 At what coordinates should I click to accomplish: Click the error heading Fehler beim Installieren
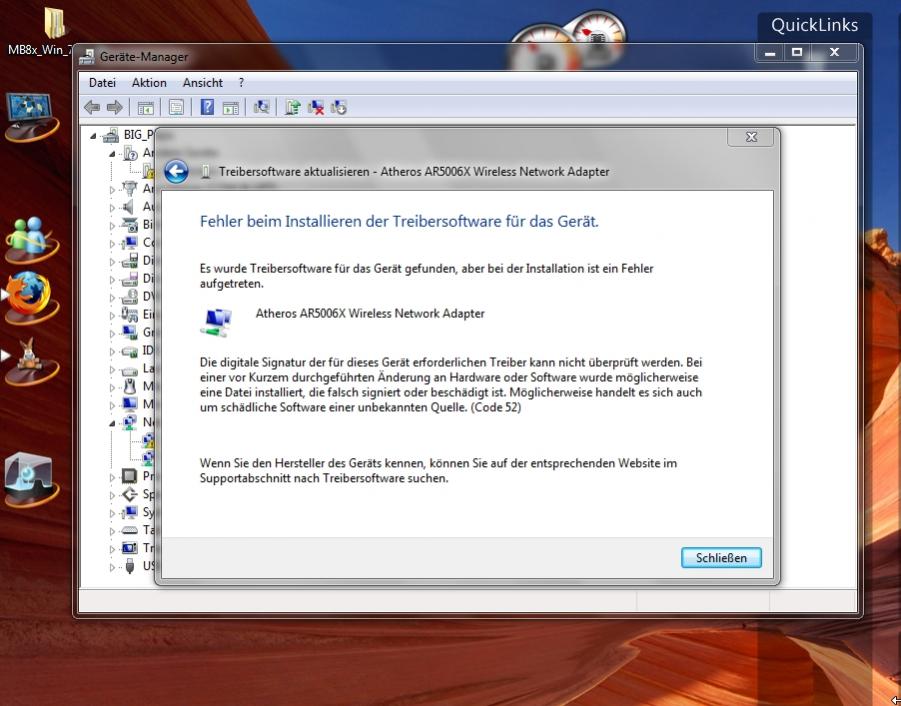(399, 221)
